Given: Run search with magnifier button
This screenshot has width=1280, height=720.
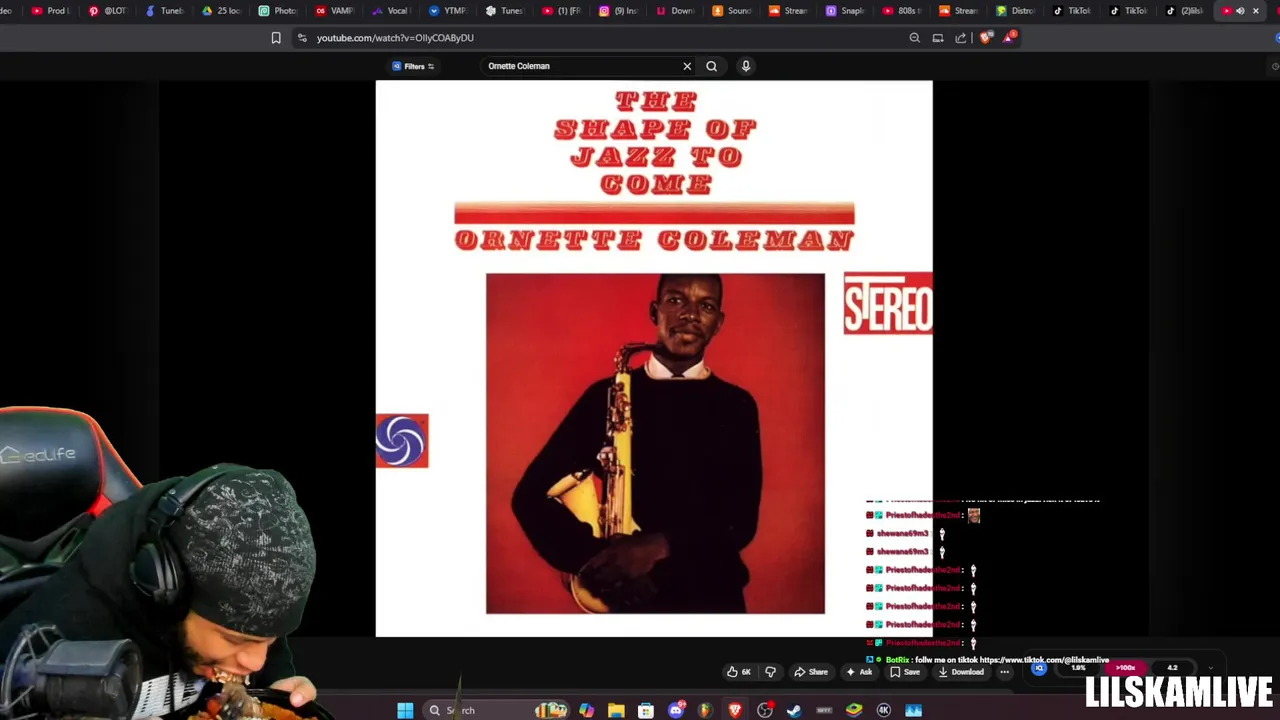Looking at the screenshot, I should [712, 66].
